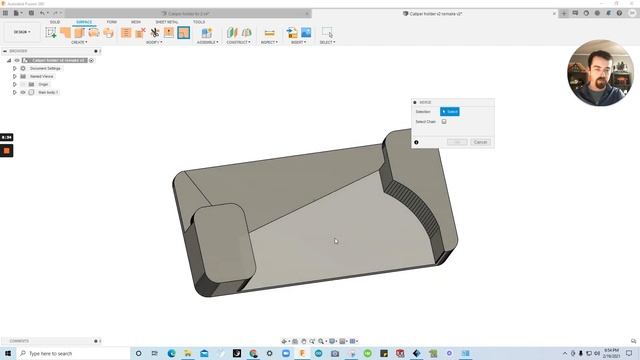Switch to the Mesh tab
640x360 pixels.
pyautogui.click(x=136, y=22)
